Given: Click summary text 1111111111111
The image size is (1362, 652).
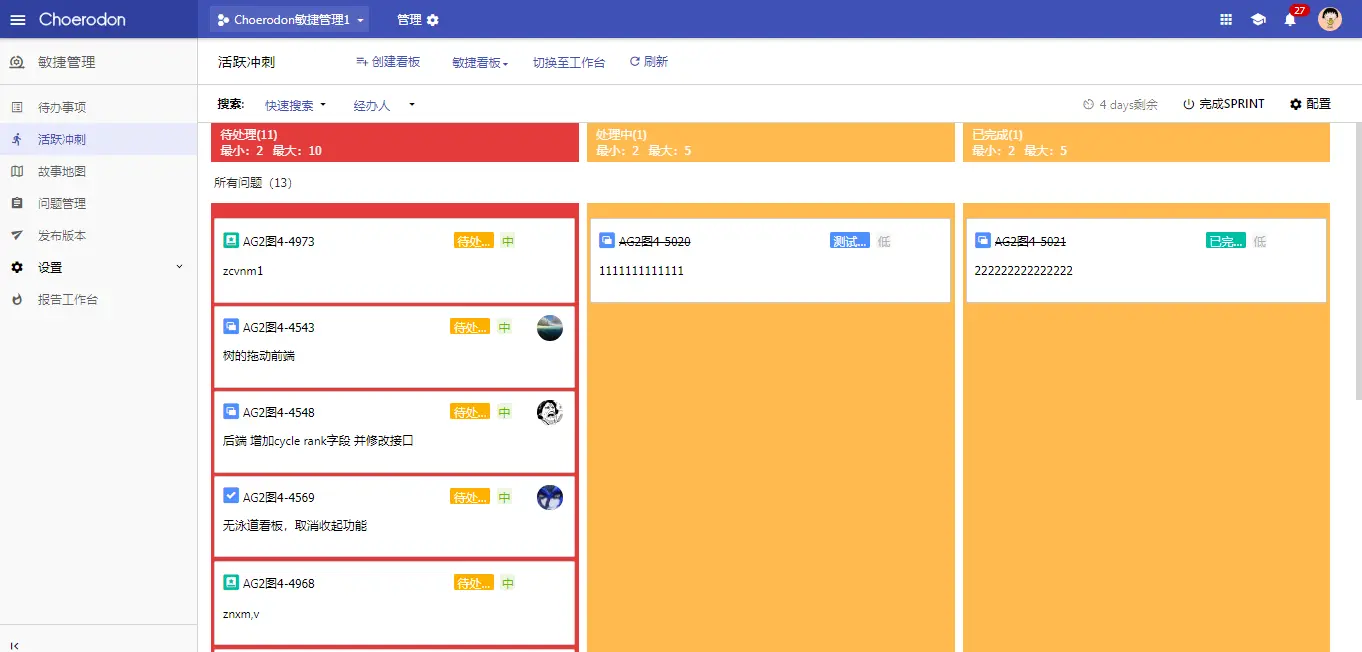Looking at the screenshot, I should coord(642,271).
